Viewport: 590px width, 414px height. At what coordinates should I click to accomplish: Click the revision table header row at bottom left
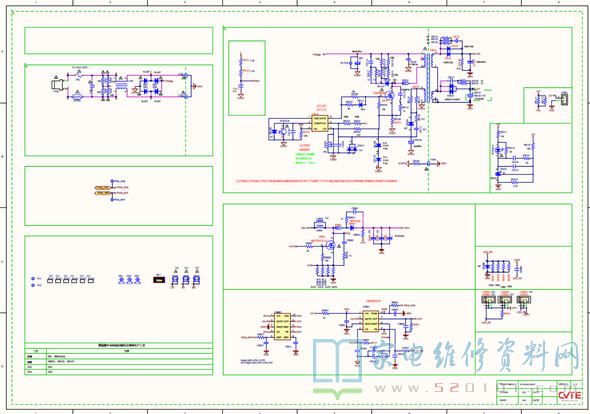[119, 345]
